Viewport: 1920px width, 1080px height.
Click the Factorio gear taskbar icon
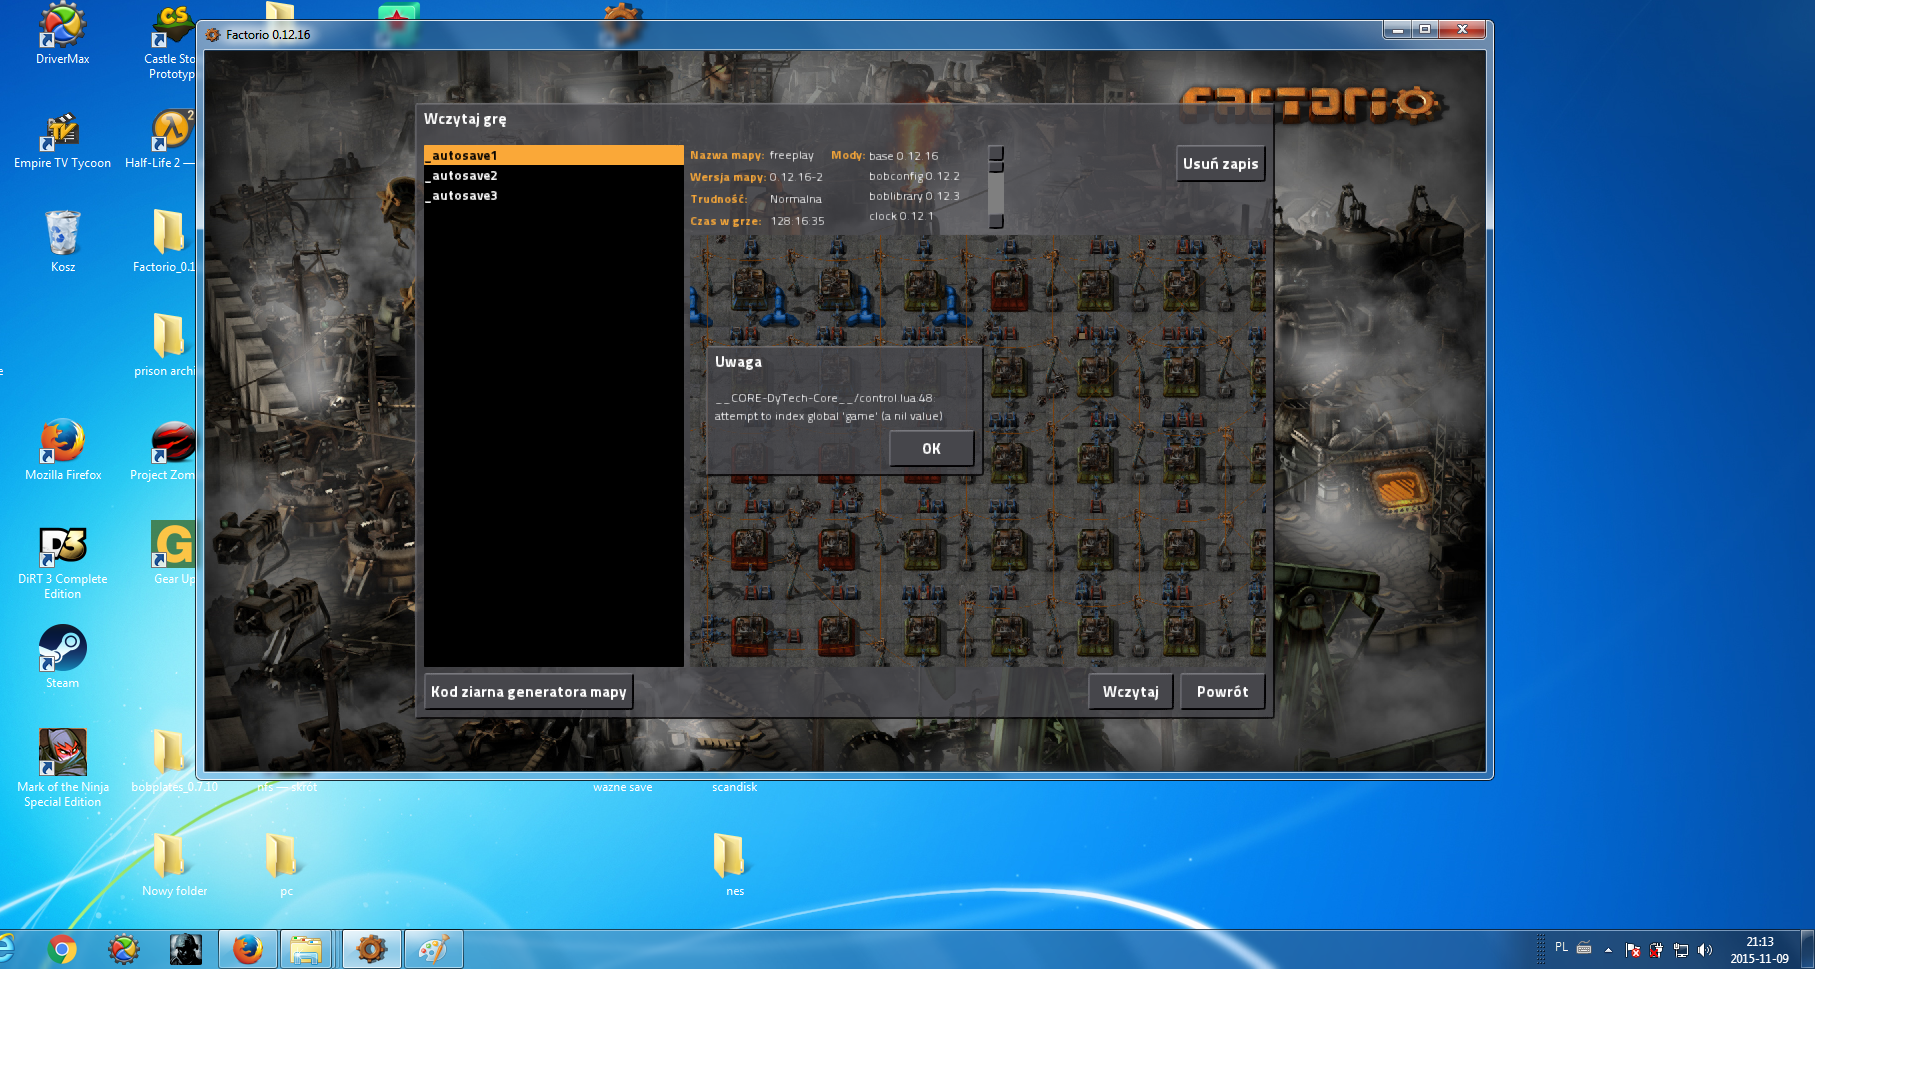pos(371,949)
